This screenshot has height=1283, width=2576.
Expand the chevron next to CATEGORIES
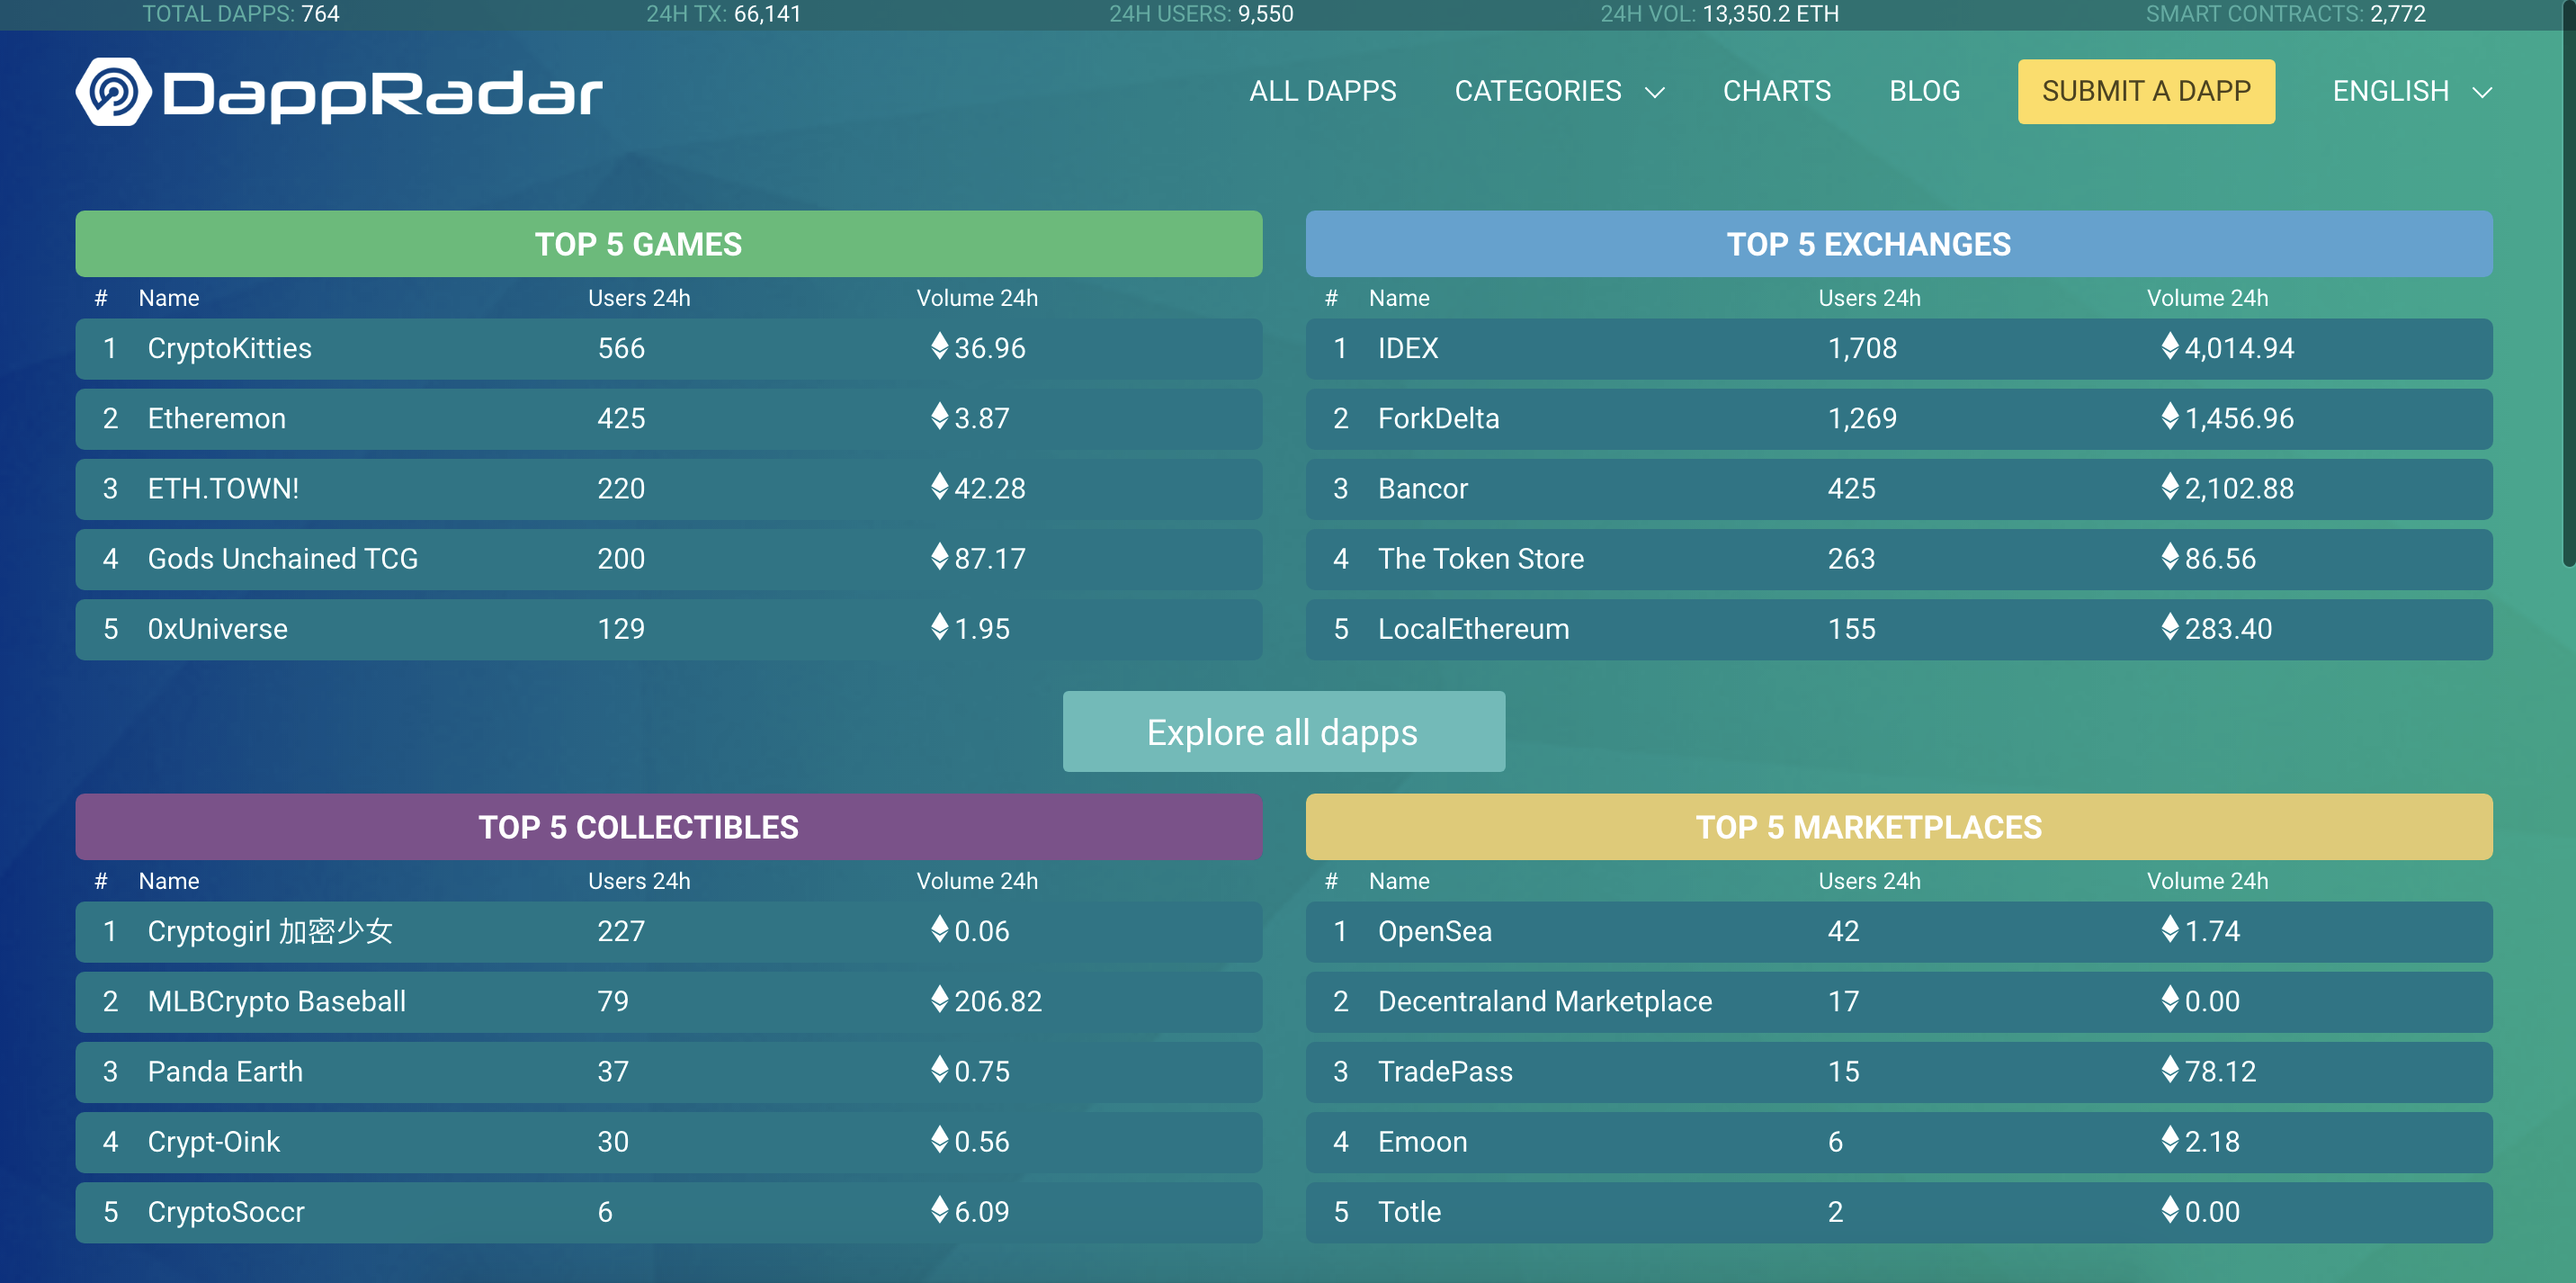[1655, 91]
